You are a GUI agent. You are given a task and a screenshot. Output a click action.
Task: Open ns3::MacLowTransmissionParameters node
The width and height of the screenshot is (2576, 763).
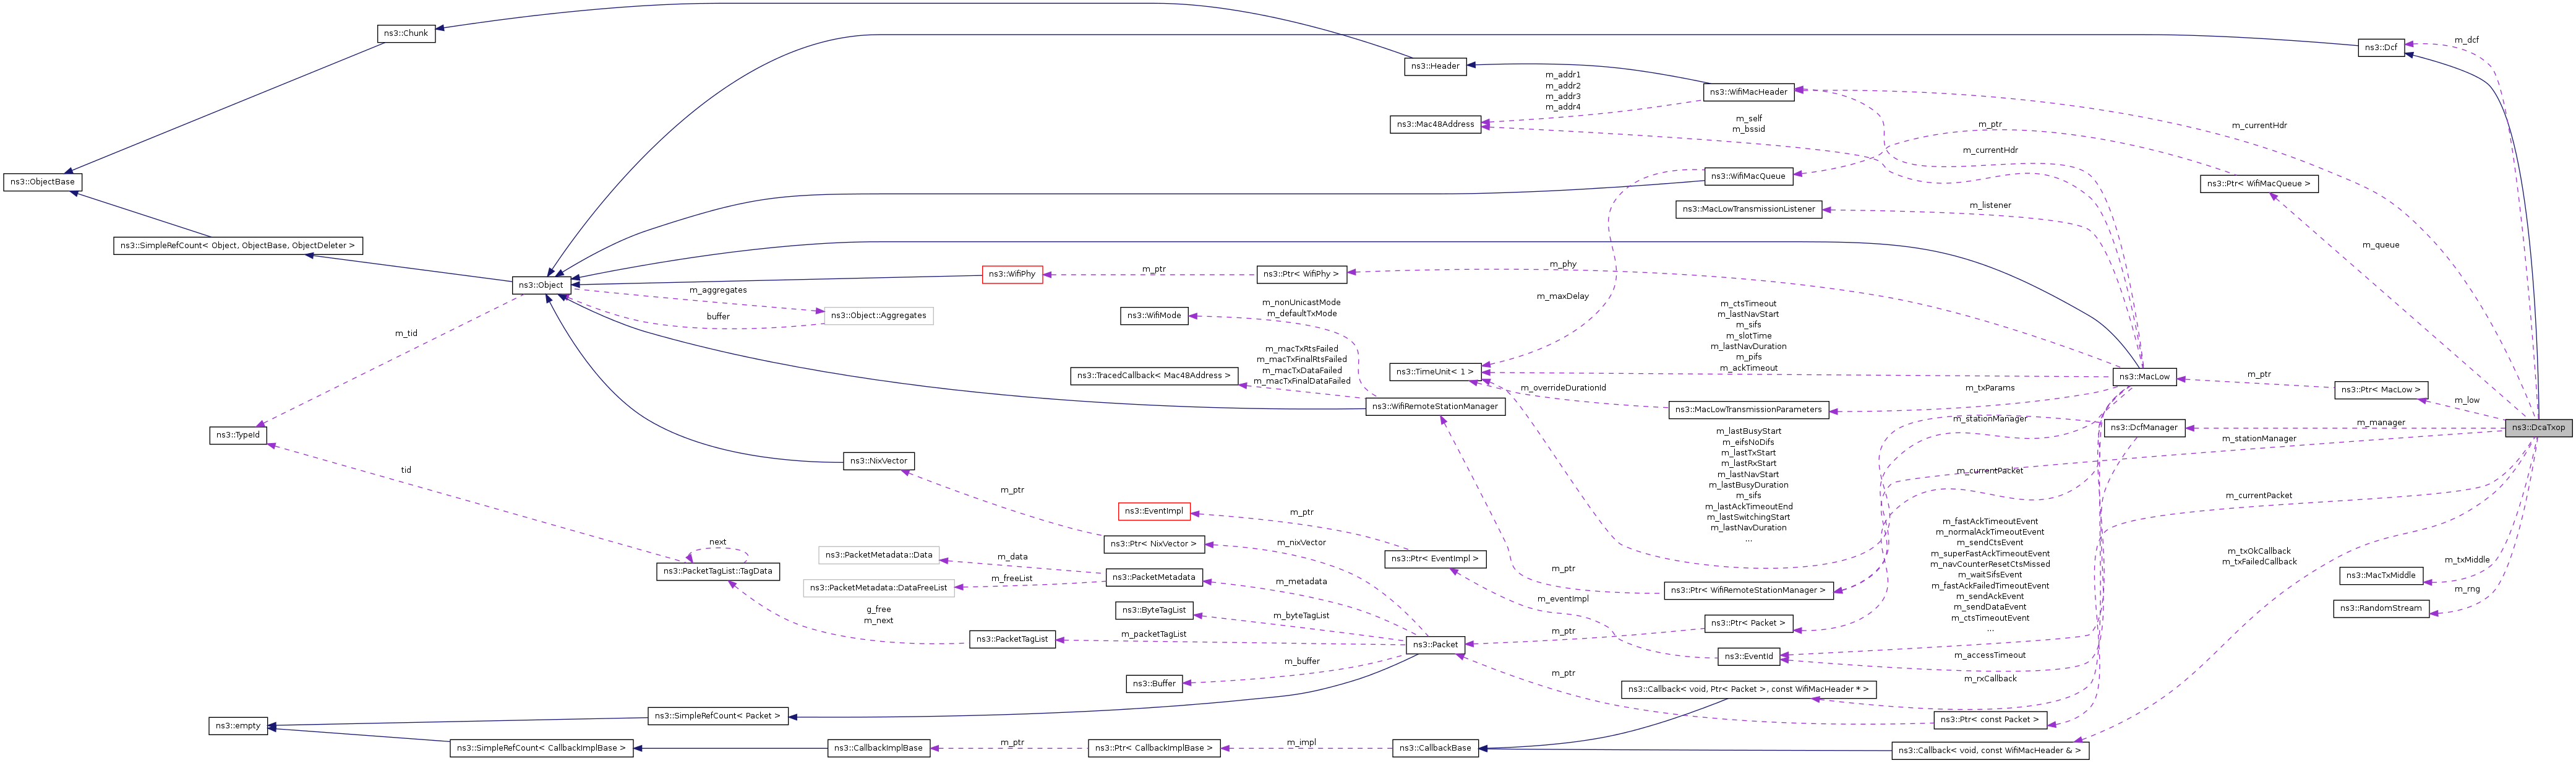point(1748,410)
